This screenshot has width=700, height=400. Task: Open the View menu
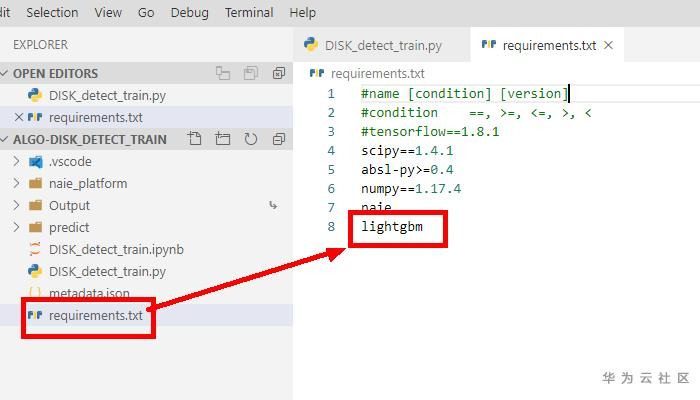click(x=108, y=12)
